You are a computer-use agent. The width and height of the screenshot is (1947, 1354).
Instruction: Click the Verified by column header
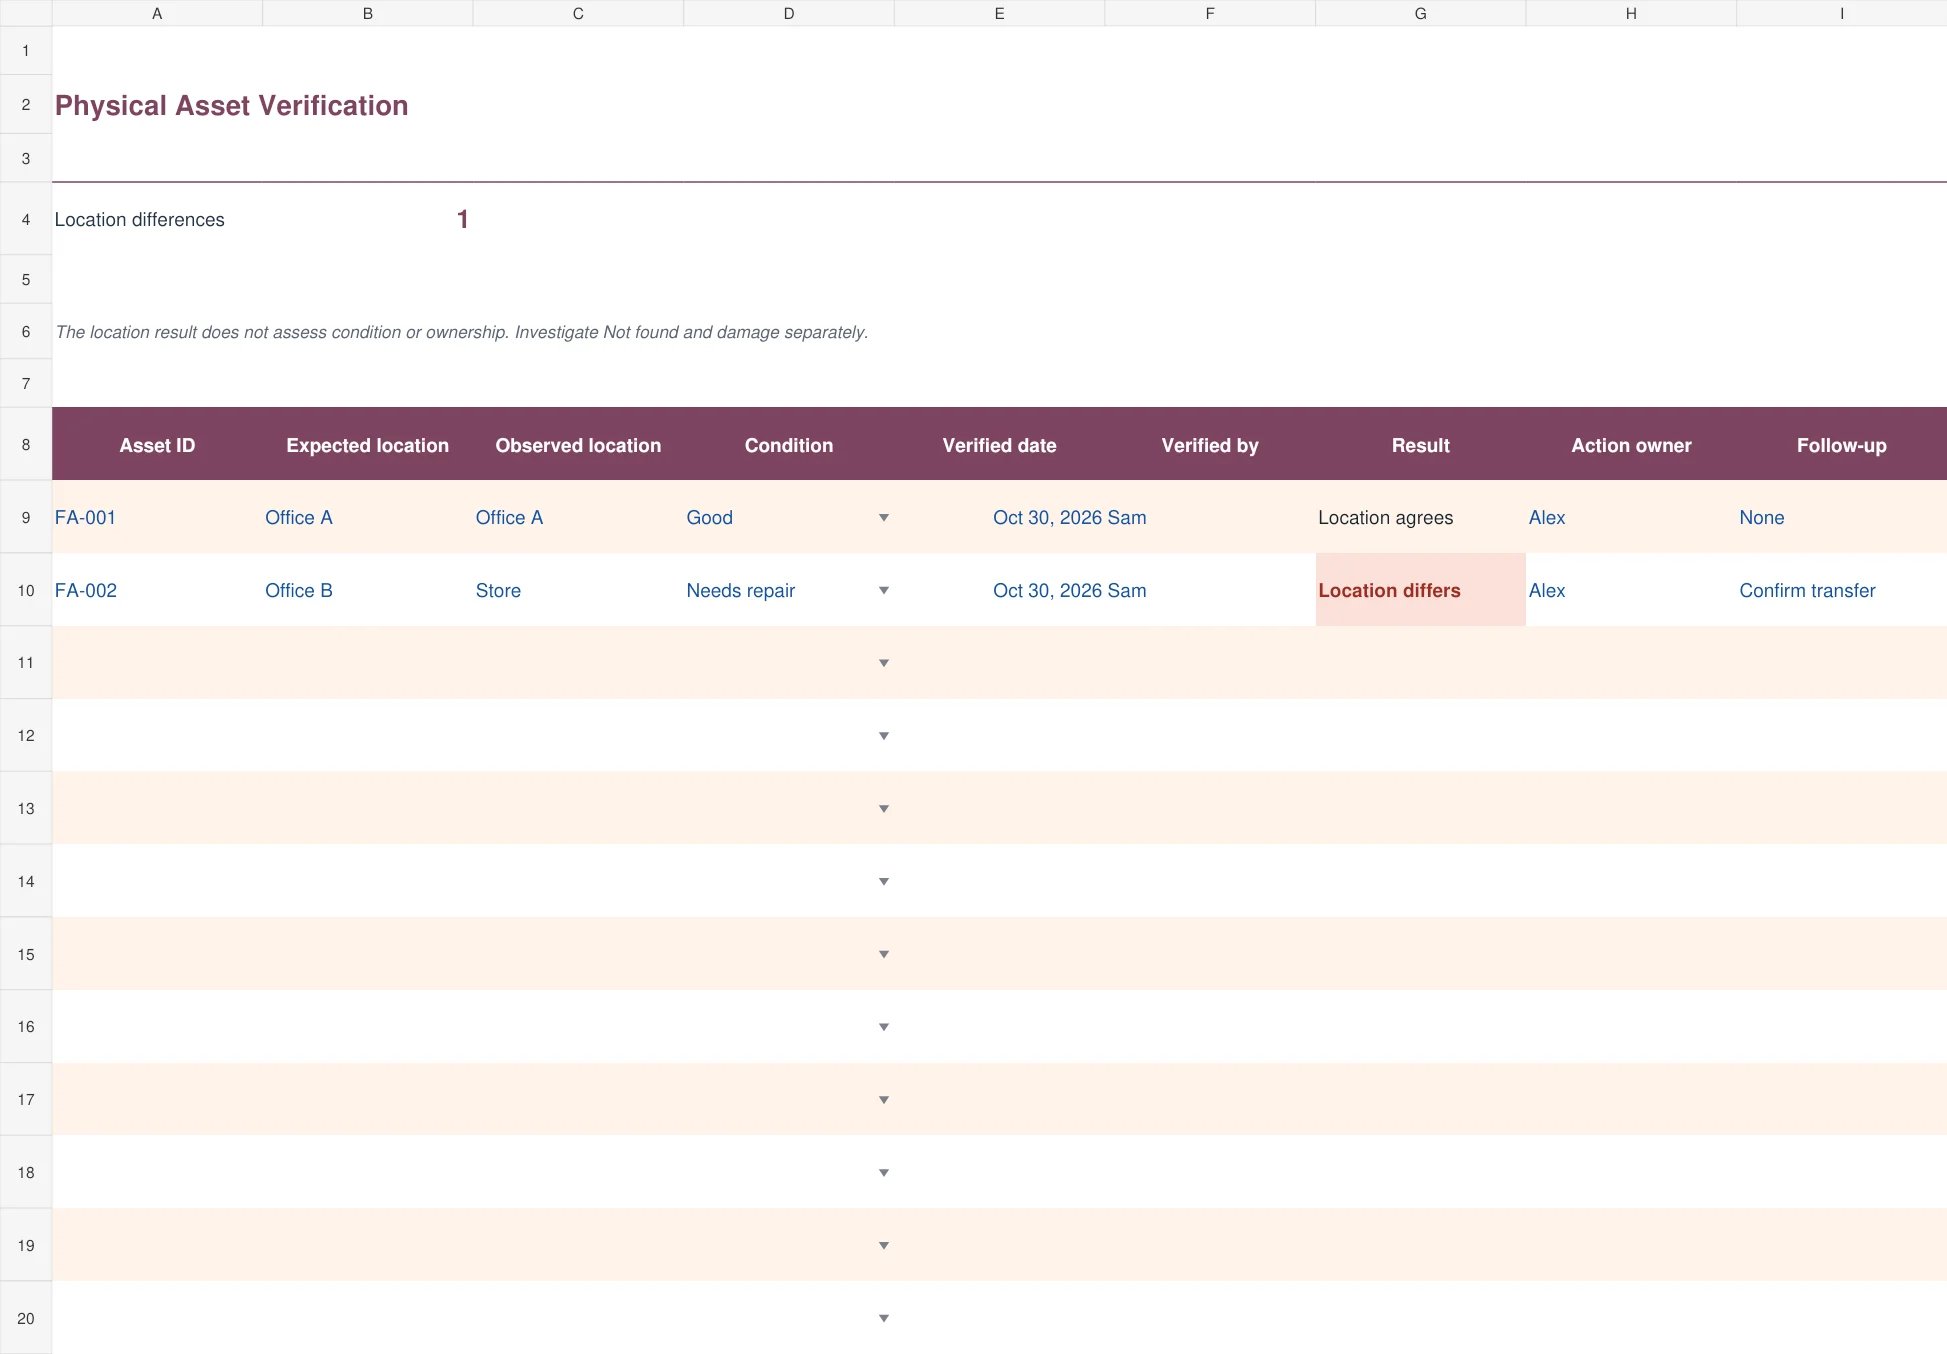click(x=1210, y=445)
